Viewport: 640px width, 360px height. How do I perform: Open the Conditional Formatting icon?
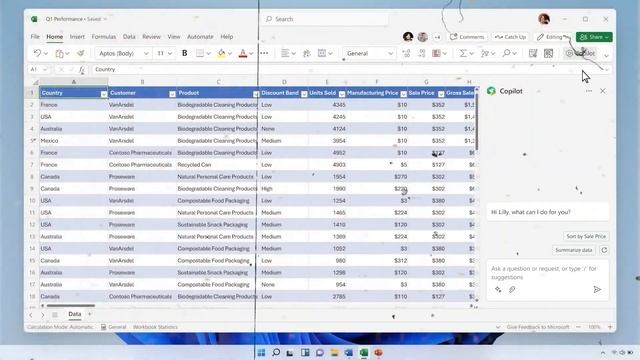click(436, 53)
